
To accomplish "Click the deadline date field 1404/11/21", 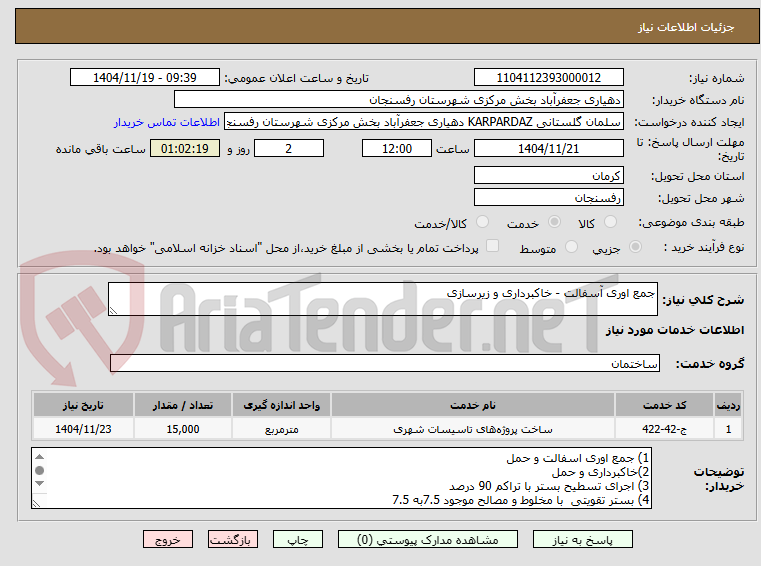I will point(548,149).
